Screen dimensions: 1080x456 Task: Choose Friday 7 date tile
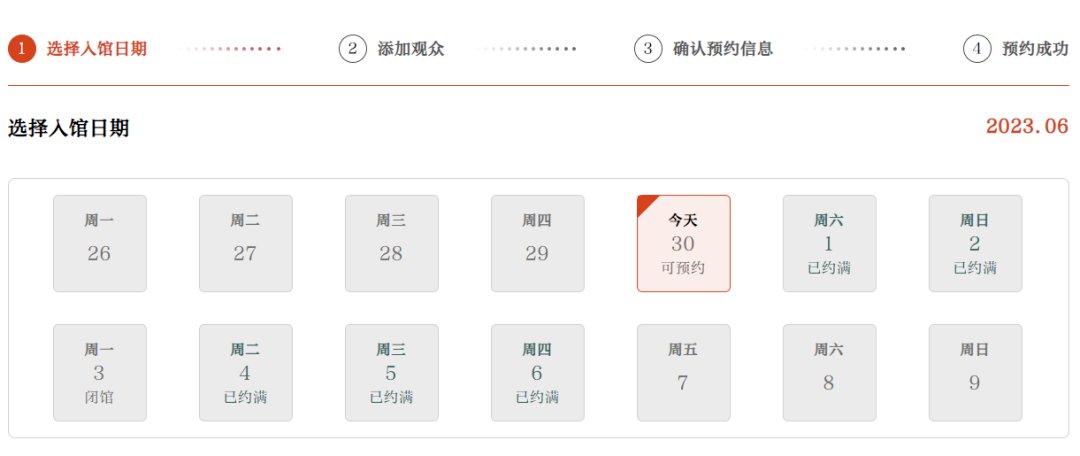(x=683, y=373)
